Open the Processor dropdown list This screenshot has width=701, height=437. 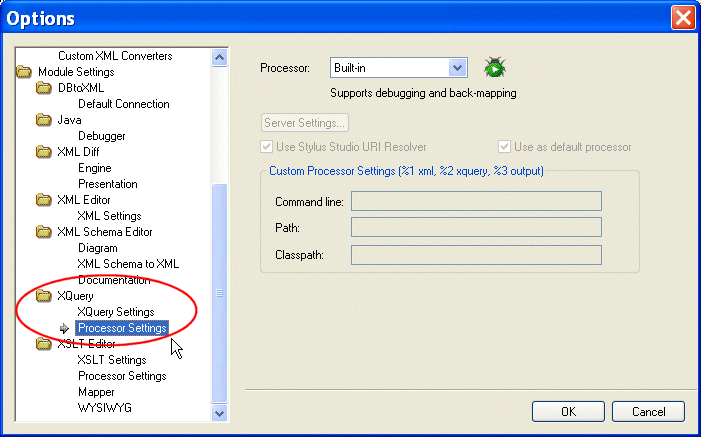458,68
